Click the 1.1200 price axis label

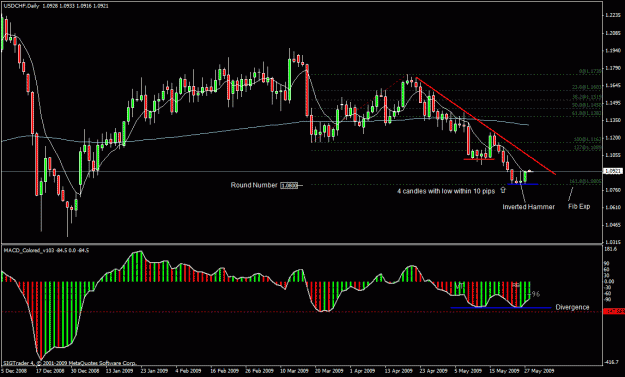(x=613, y=137)
